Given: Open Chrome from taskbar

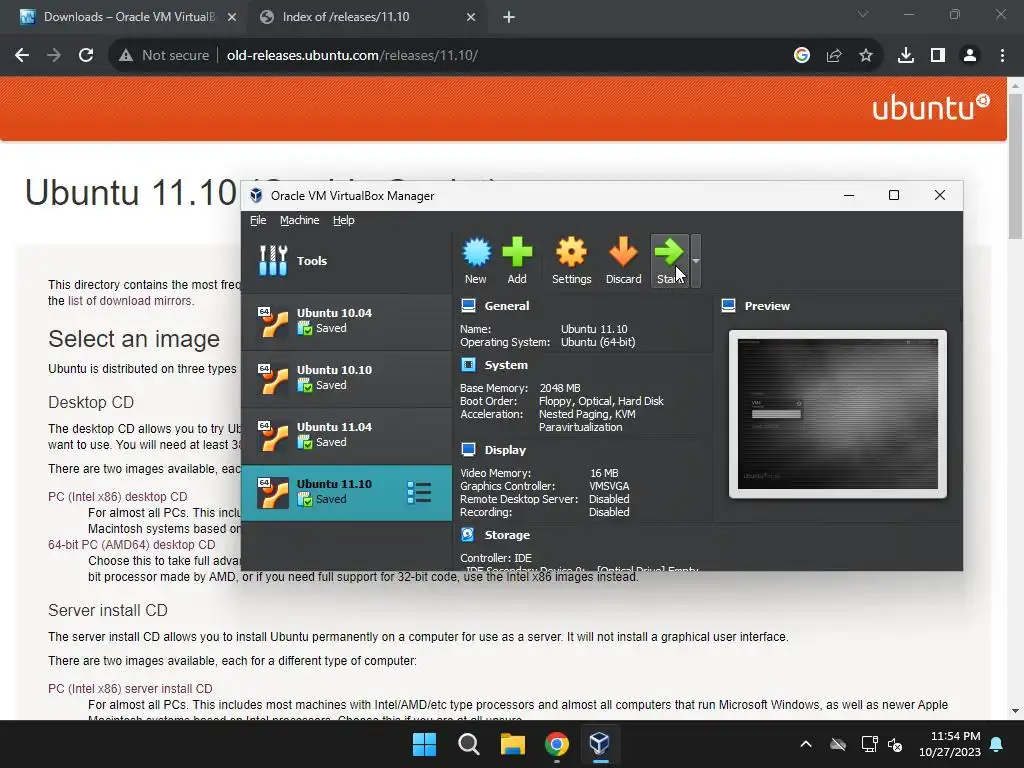Looking at the screenshot, I should tap(556, 744).
